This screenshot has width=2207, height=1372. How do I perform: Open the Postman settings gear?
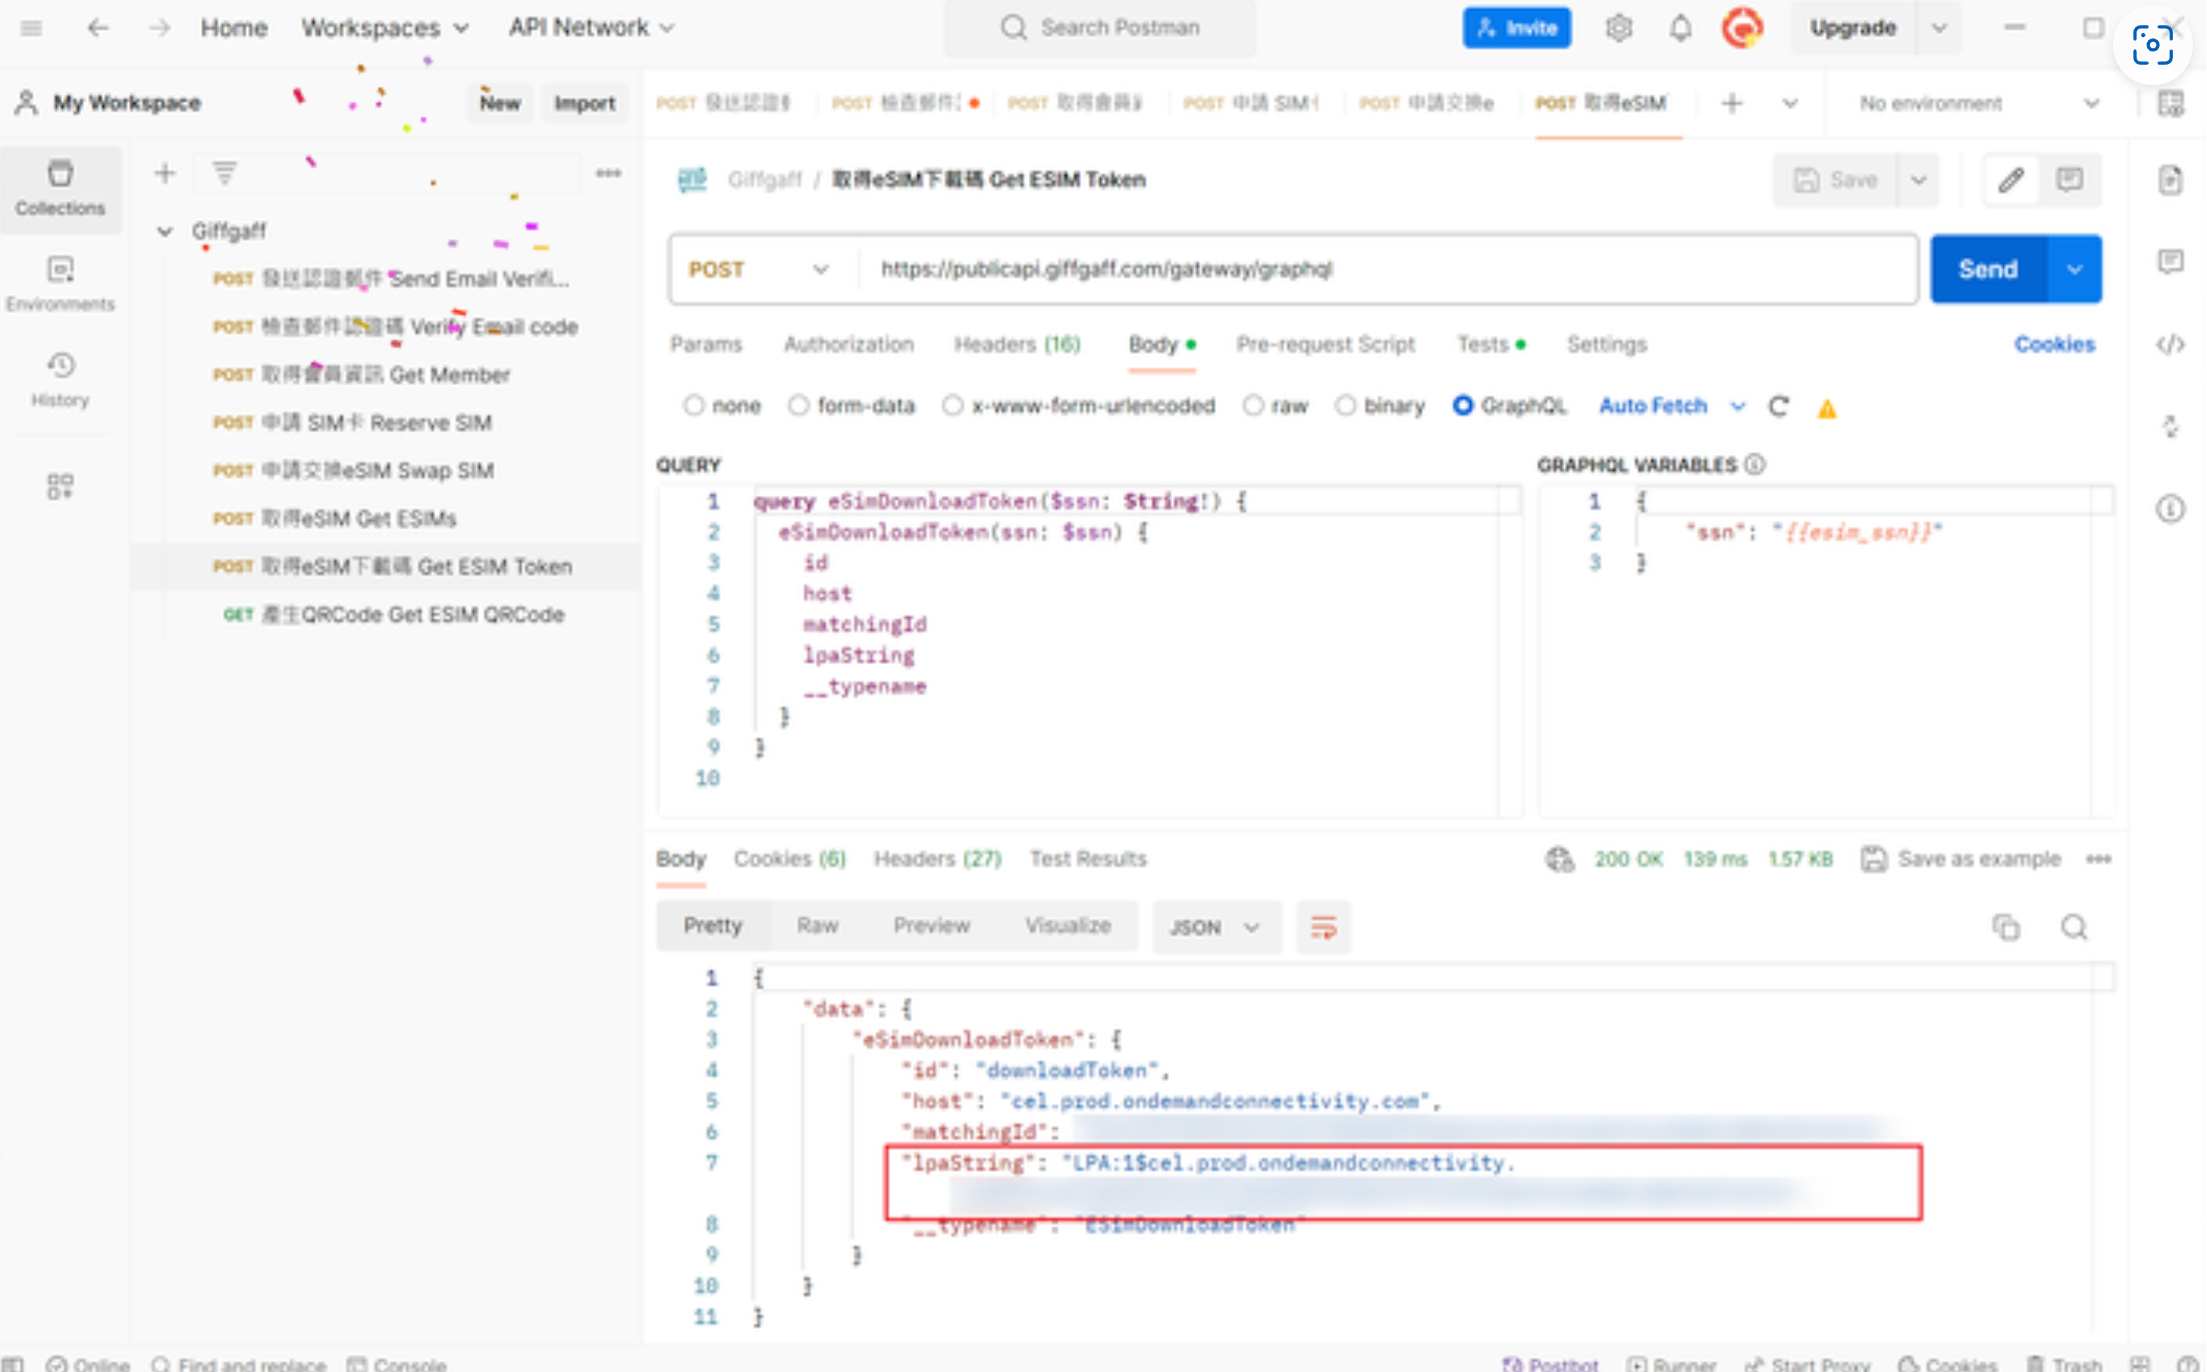(1618, 28)
